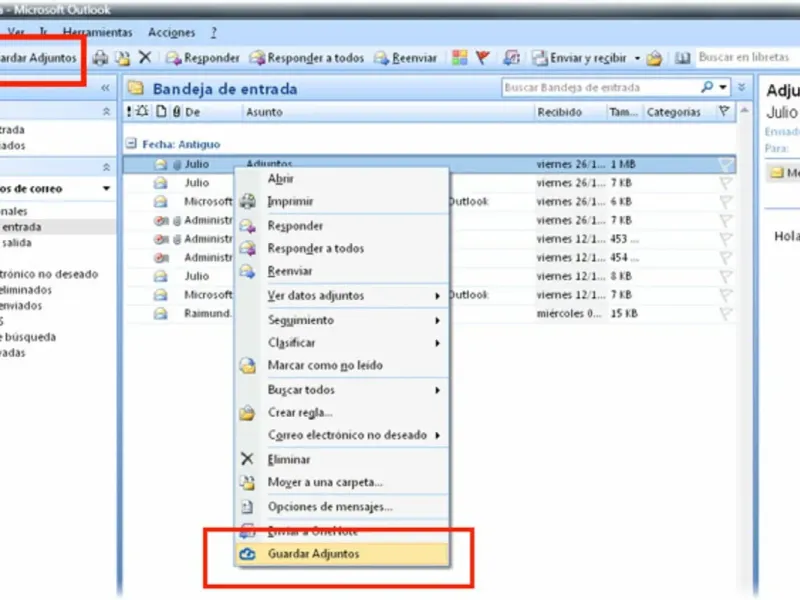Image resolution: width=800 pixels, height=600 pixels.
Task: Expand Buscar todos submenu
Action: (x=341, y=390)
